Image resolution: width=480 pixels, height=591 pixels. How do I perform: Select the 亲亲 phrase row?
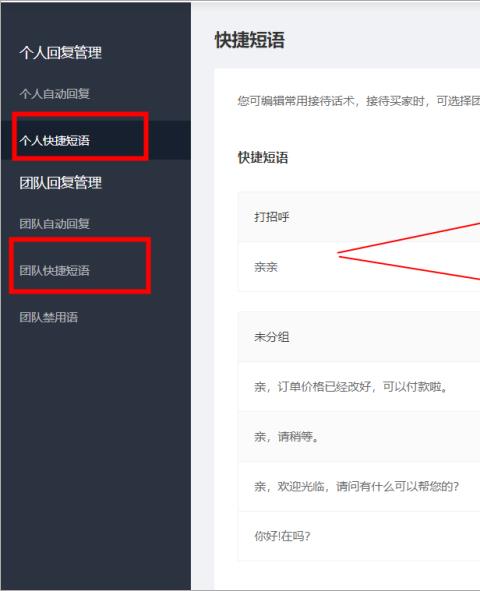click(359, 267)
